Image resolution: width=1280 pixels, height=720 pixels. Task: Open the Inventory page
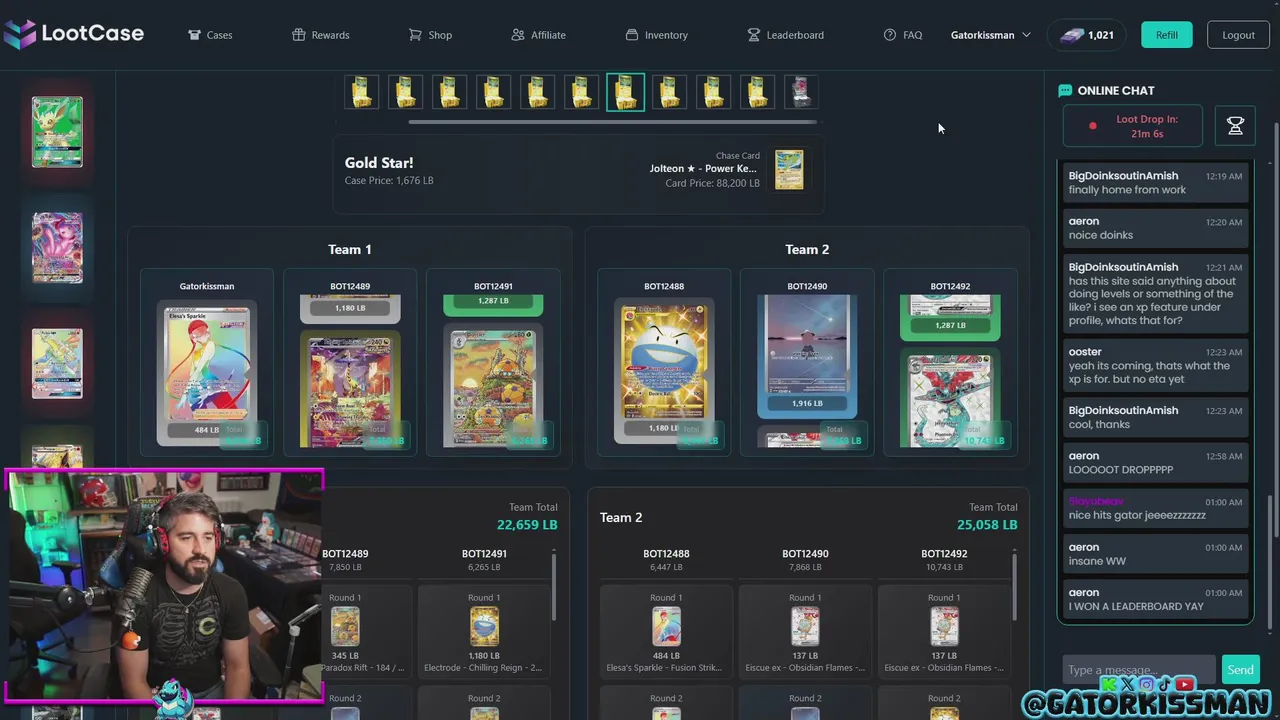(x=656, y=35)
